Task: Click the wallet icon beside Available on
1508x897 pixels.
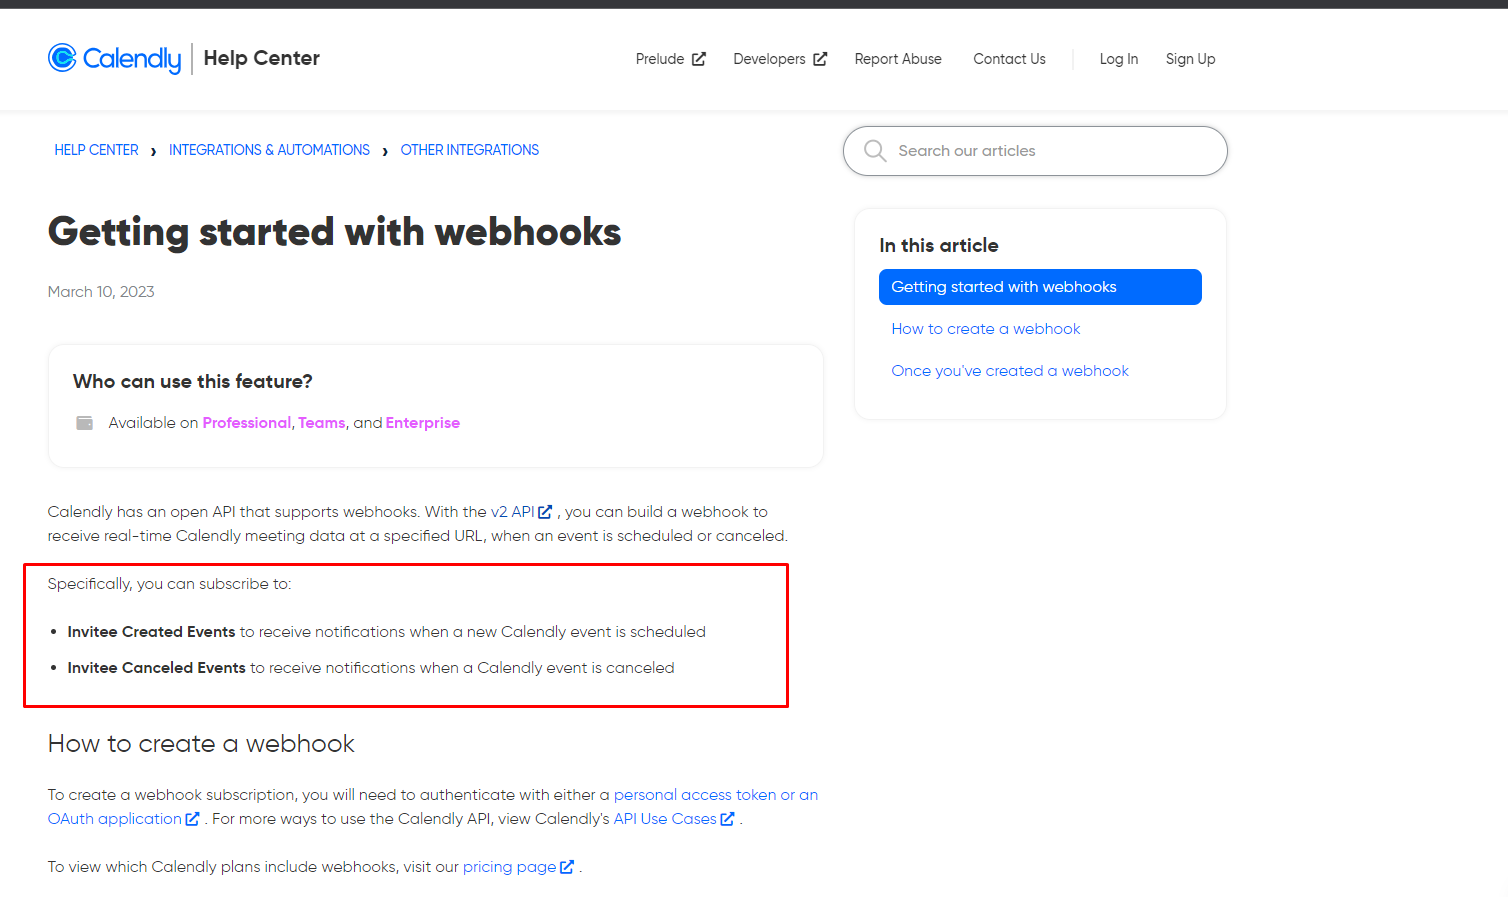Action: [85, 423]
